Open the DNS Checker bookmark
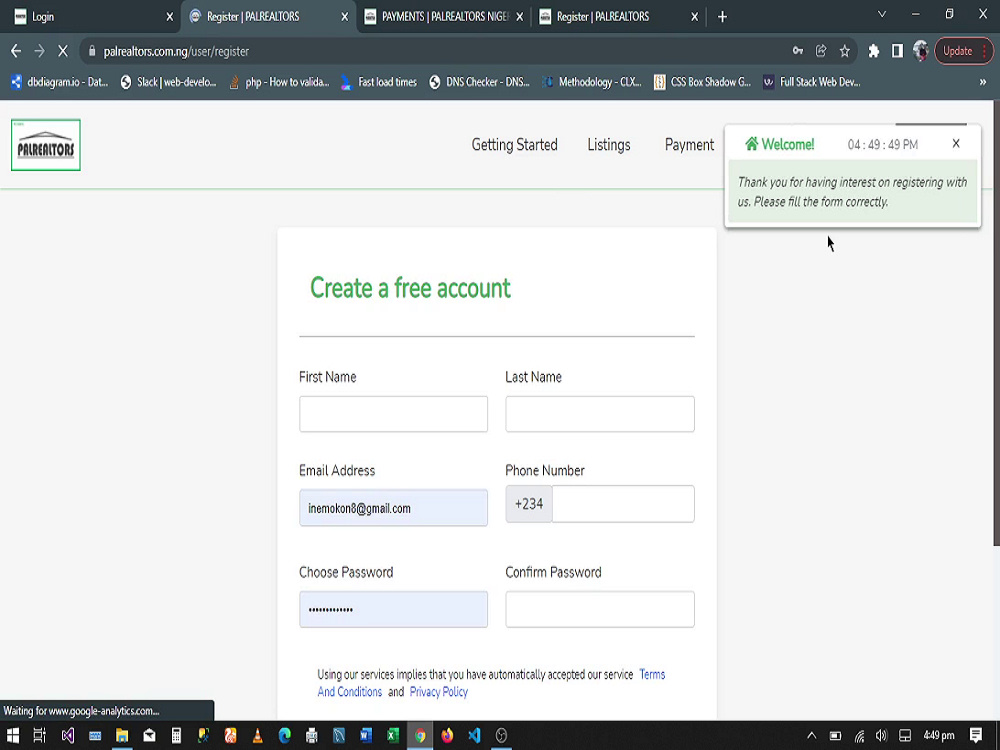 [480, 82]
